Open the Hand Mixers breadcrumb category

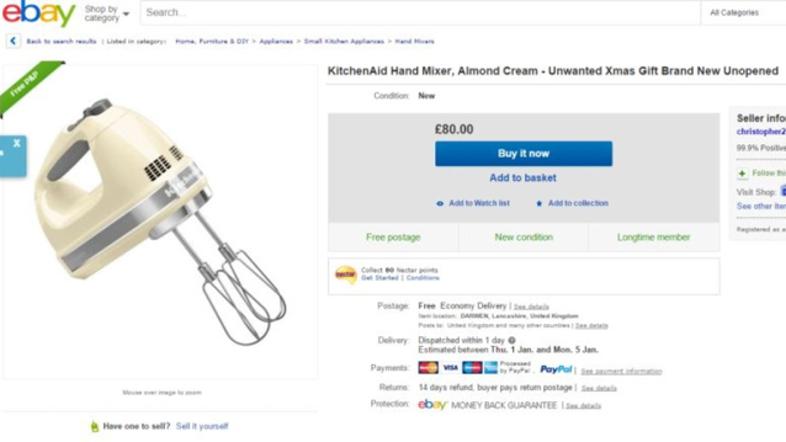point(415,41)
